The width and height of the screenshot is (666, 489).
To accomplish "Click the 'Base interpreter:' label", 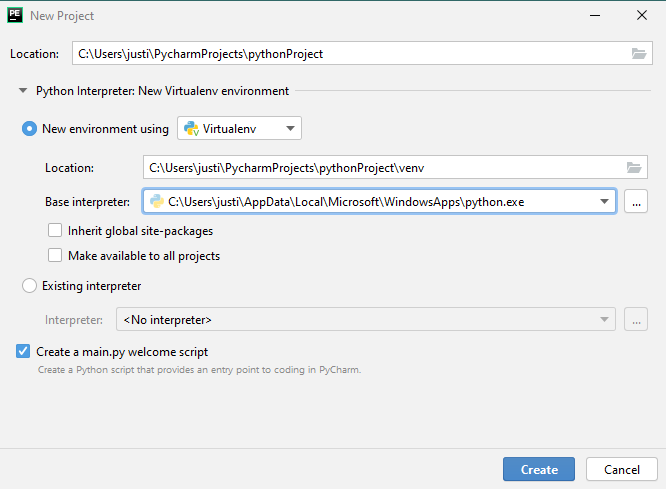I will [87, 202].
